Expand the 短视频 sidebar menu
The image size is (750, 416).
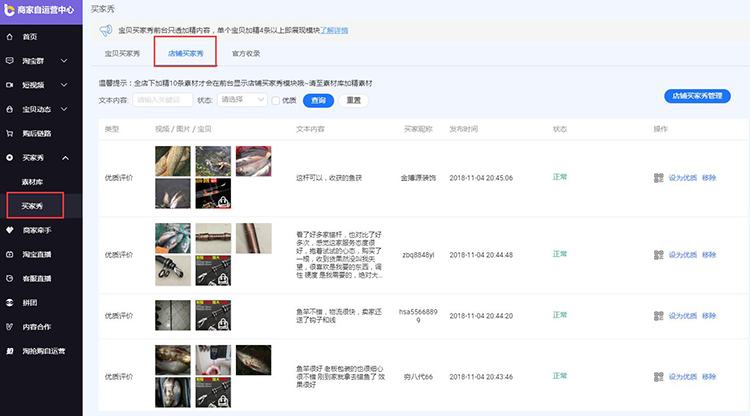click(66, 85)
